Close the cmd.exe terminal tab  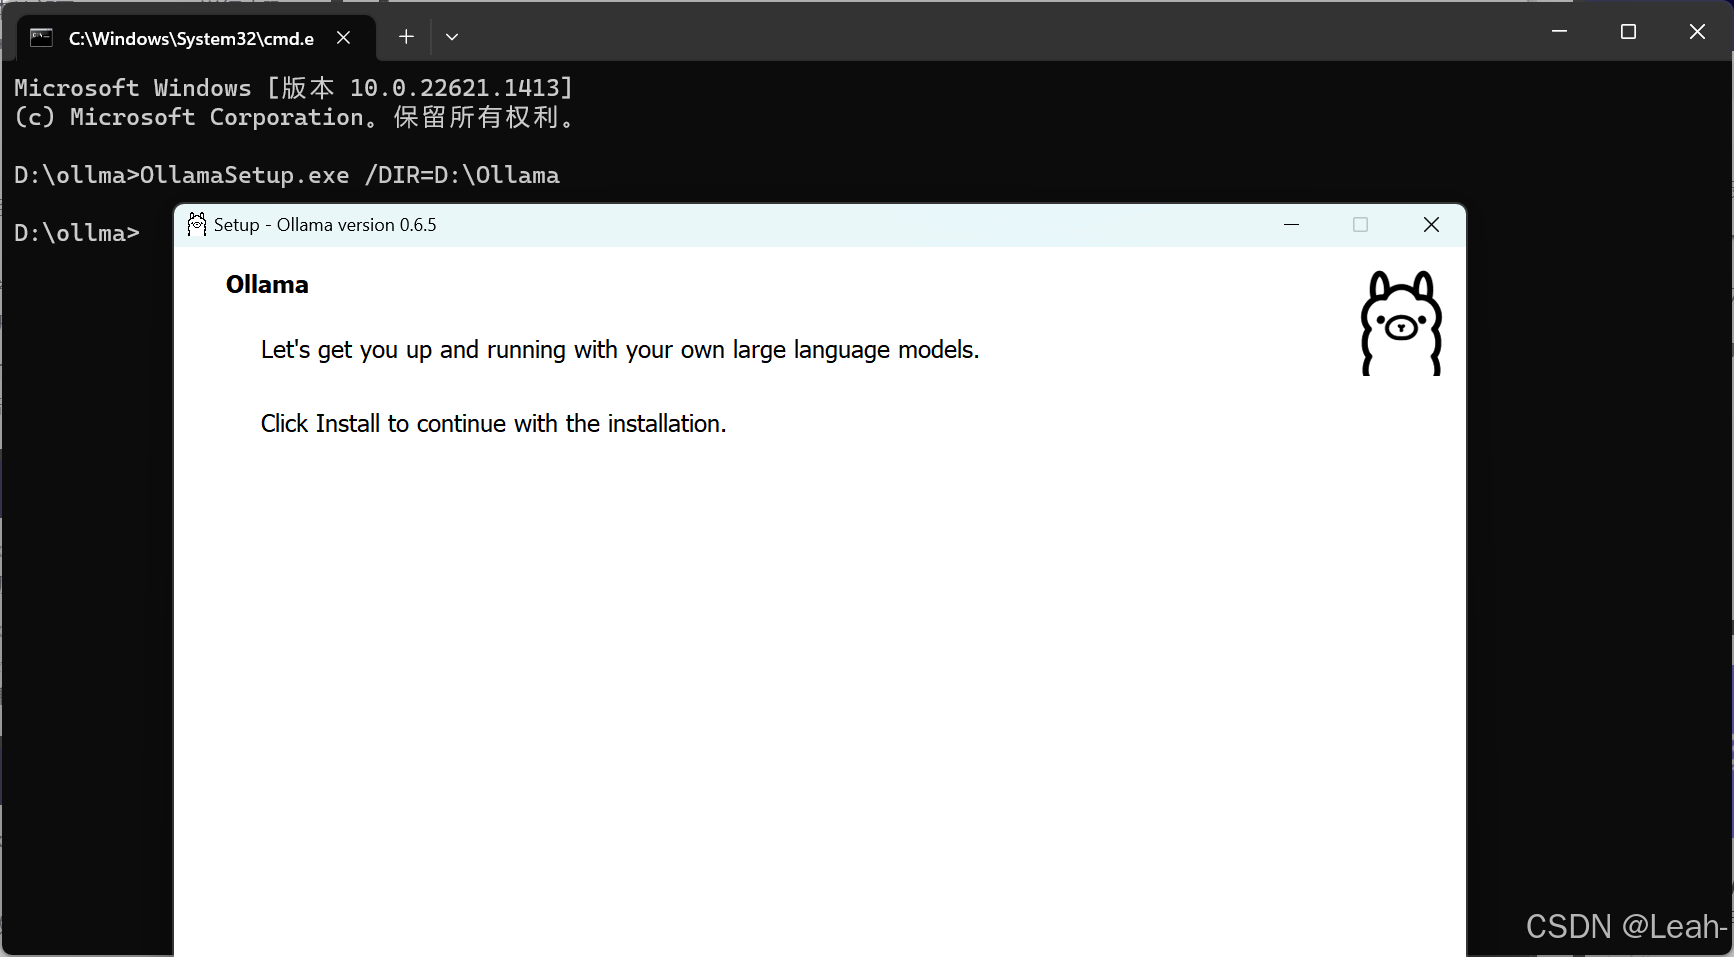[343, 38]
